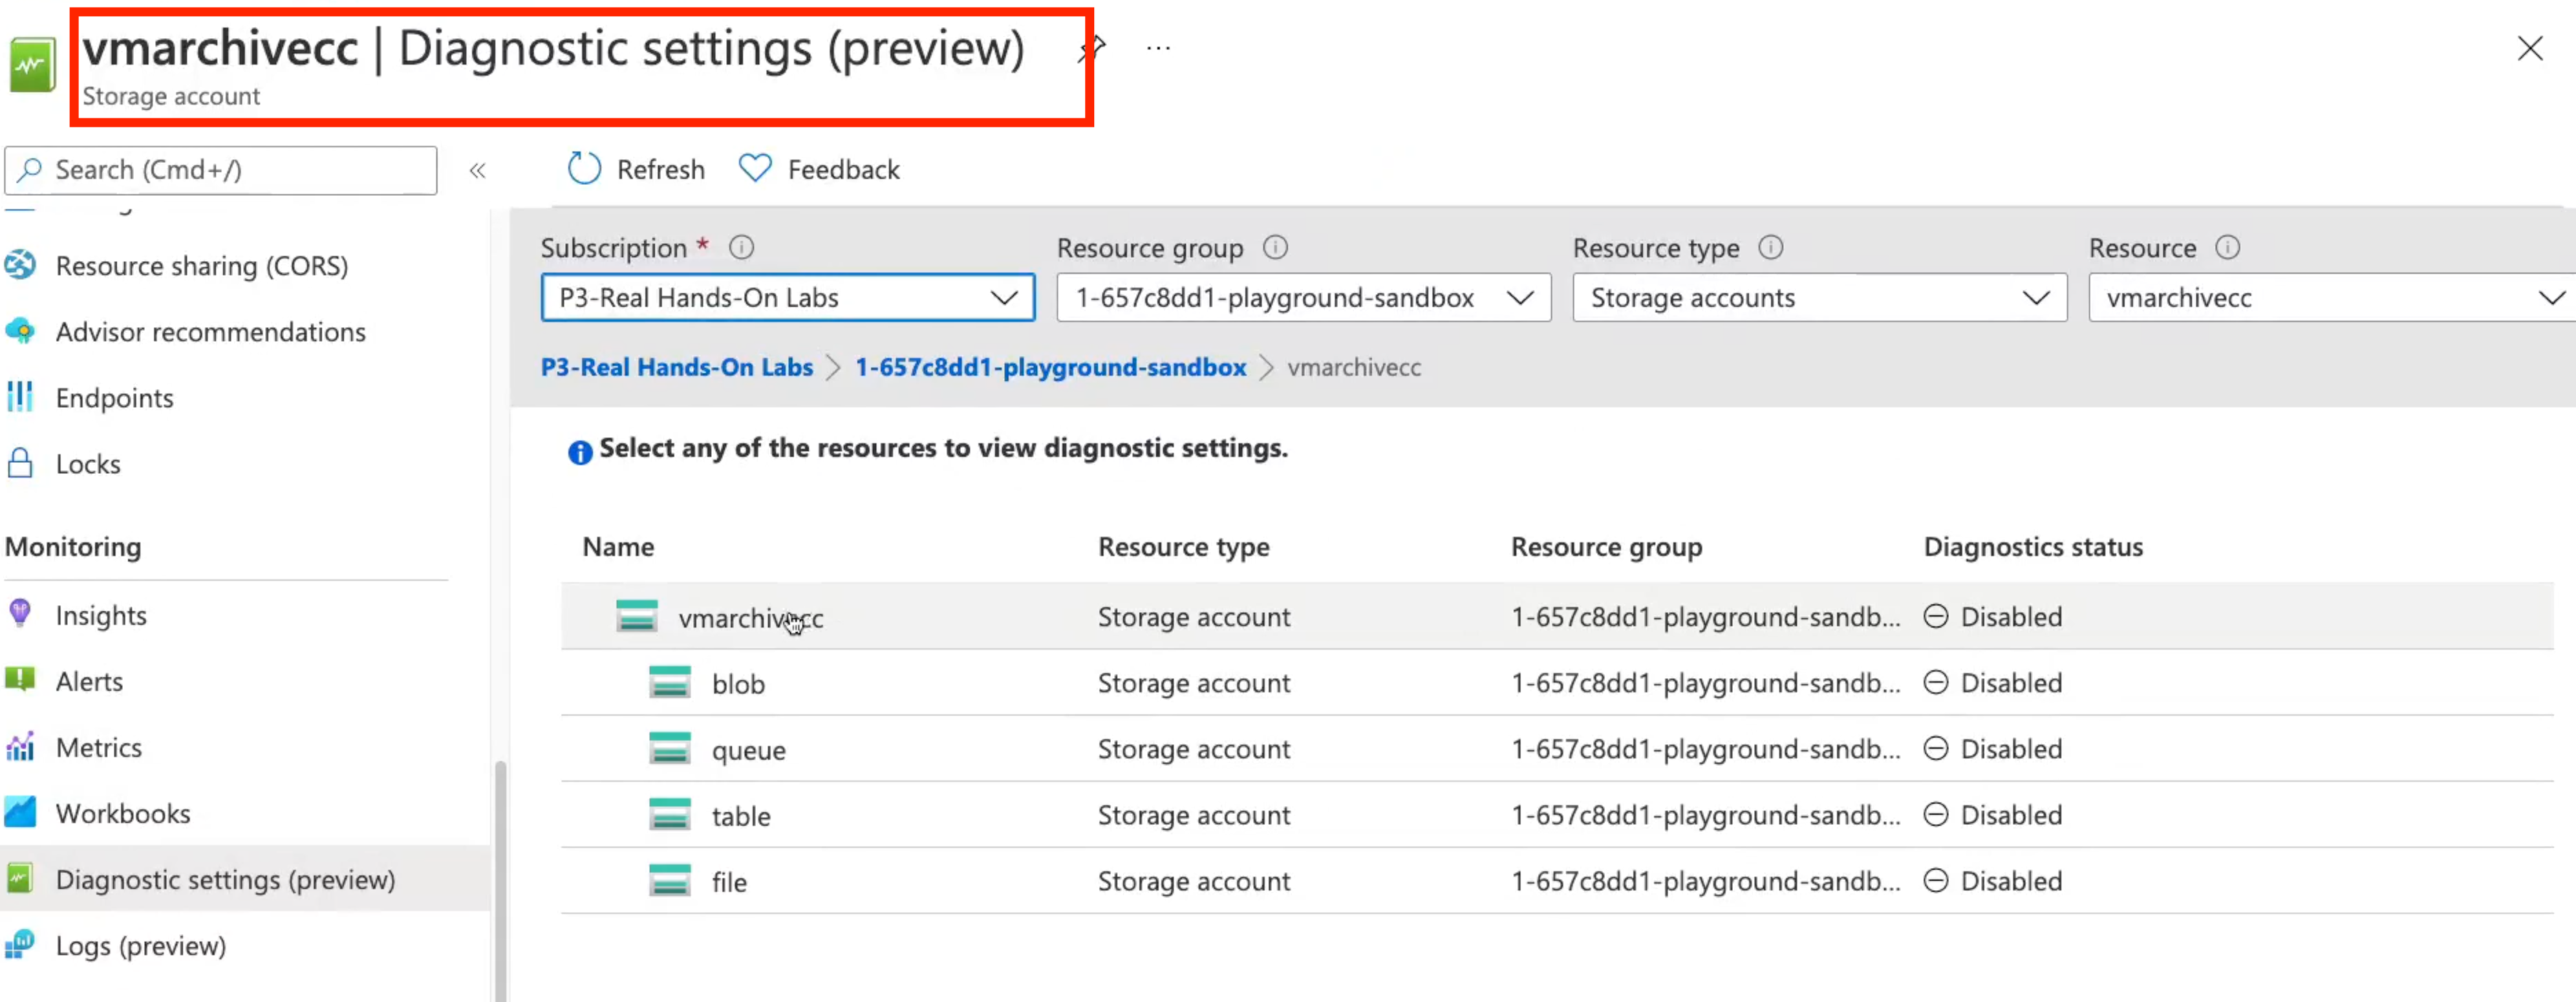Open Workbooks in the sidebar
Image resolution: width=2576 pixels, height=1002 pixels.
(123, 813)
